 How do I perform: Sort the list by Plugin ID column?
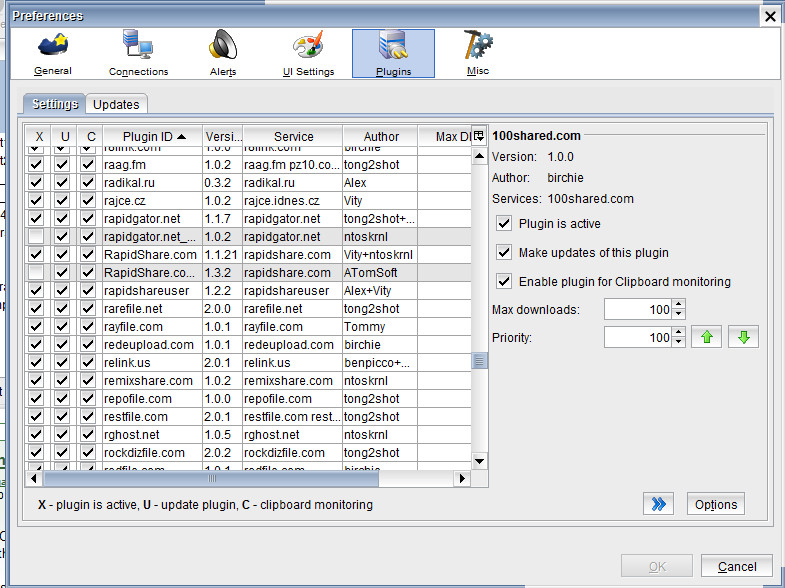pyautogui.click(x=148, y=137)
